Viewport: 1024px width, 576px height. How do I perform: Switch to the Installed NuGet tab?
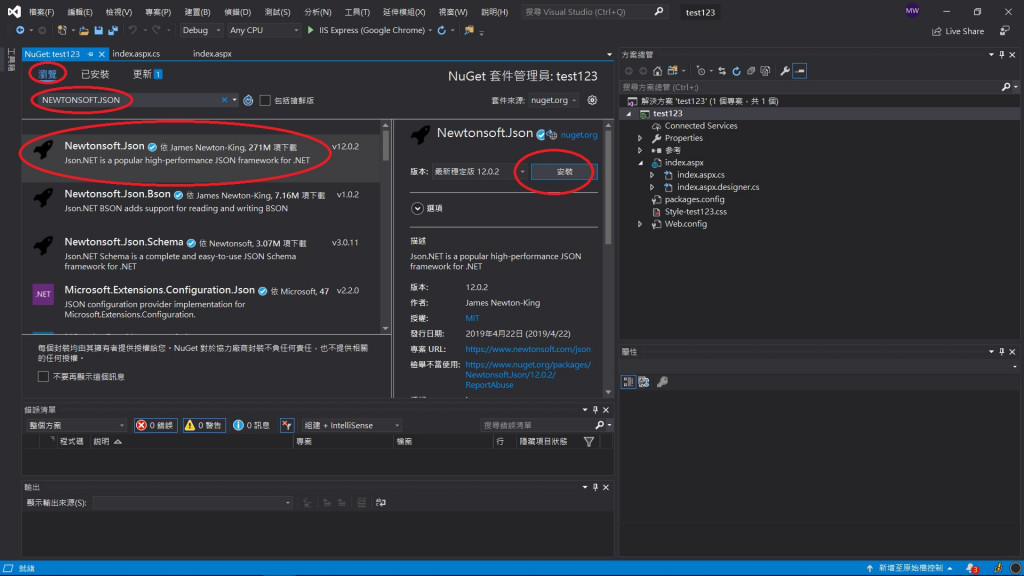[95, 74]
